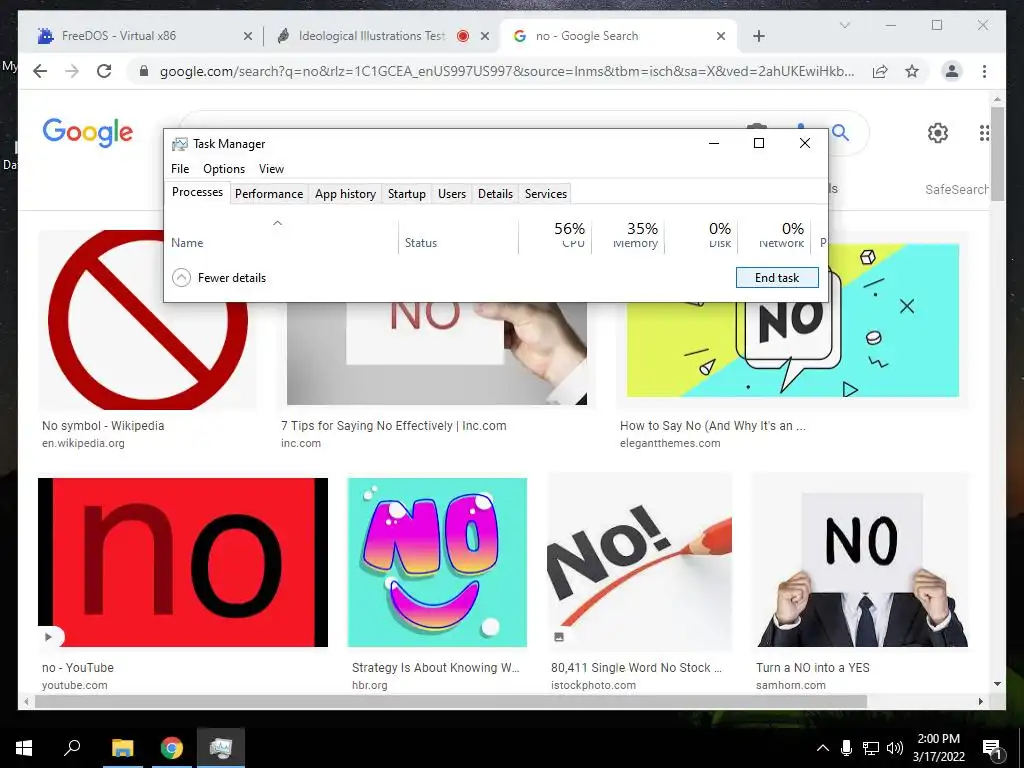Viewport: 1024px width, 768px height.
Task: Click the No symbol - Wikipedia caption
Action: coord(103,426)
